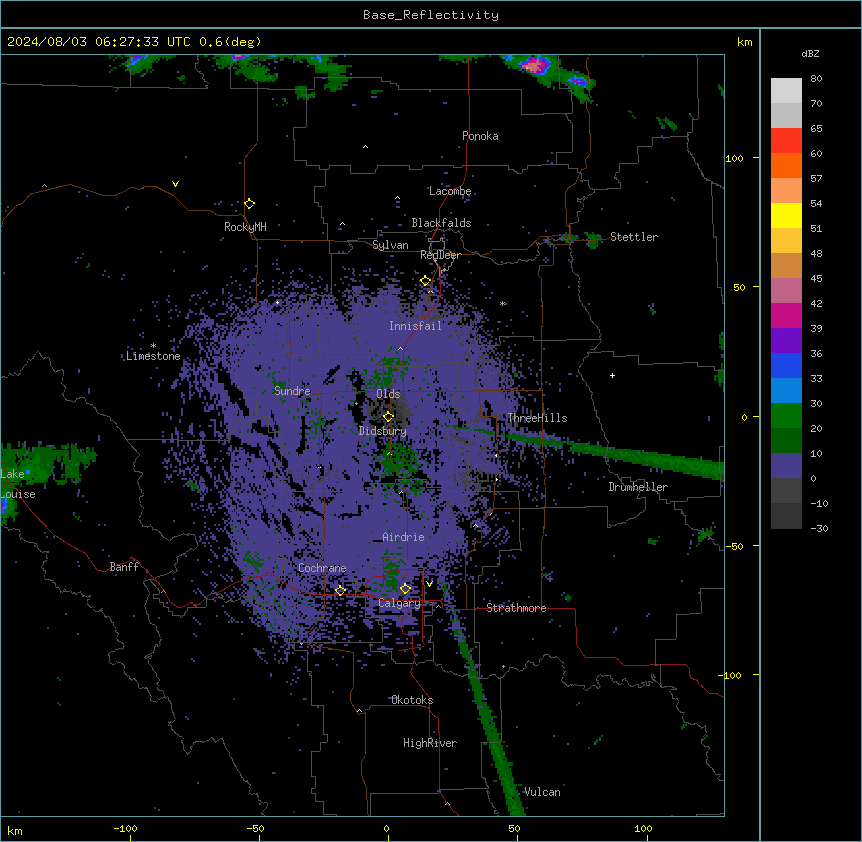The height and width of the screenshot is (842, 862).
Task: Pick the red swatch between 65 and 60
Action: pos(786,141)
